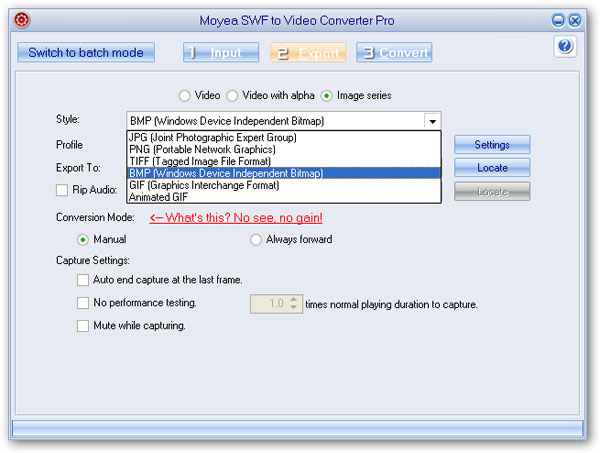Click the greyed-out Locate button

coord(492,191)
